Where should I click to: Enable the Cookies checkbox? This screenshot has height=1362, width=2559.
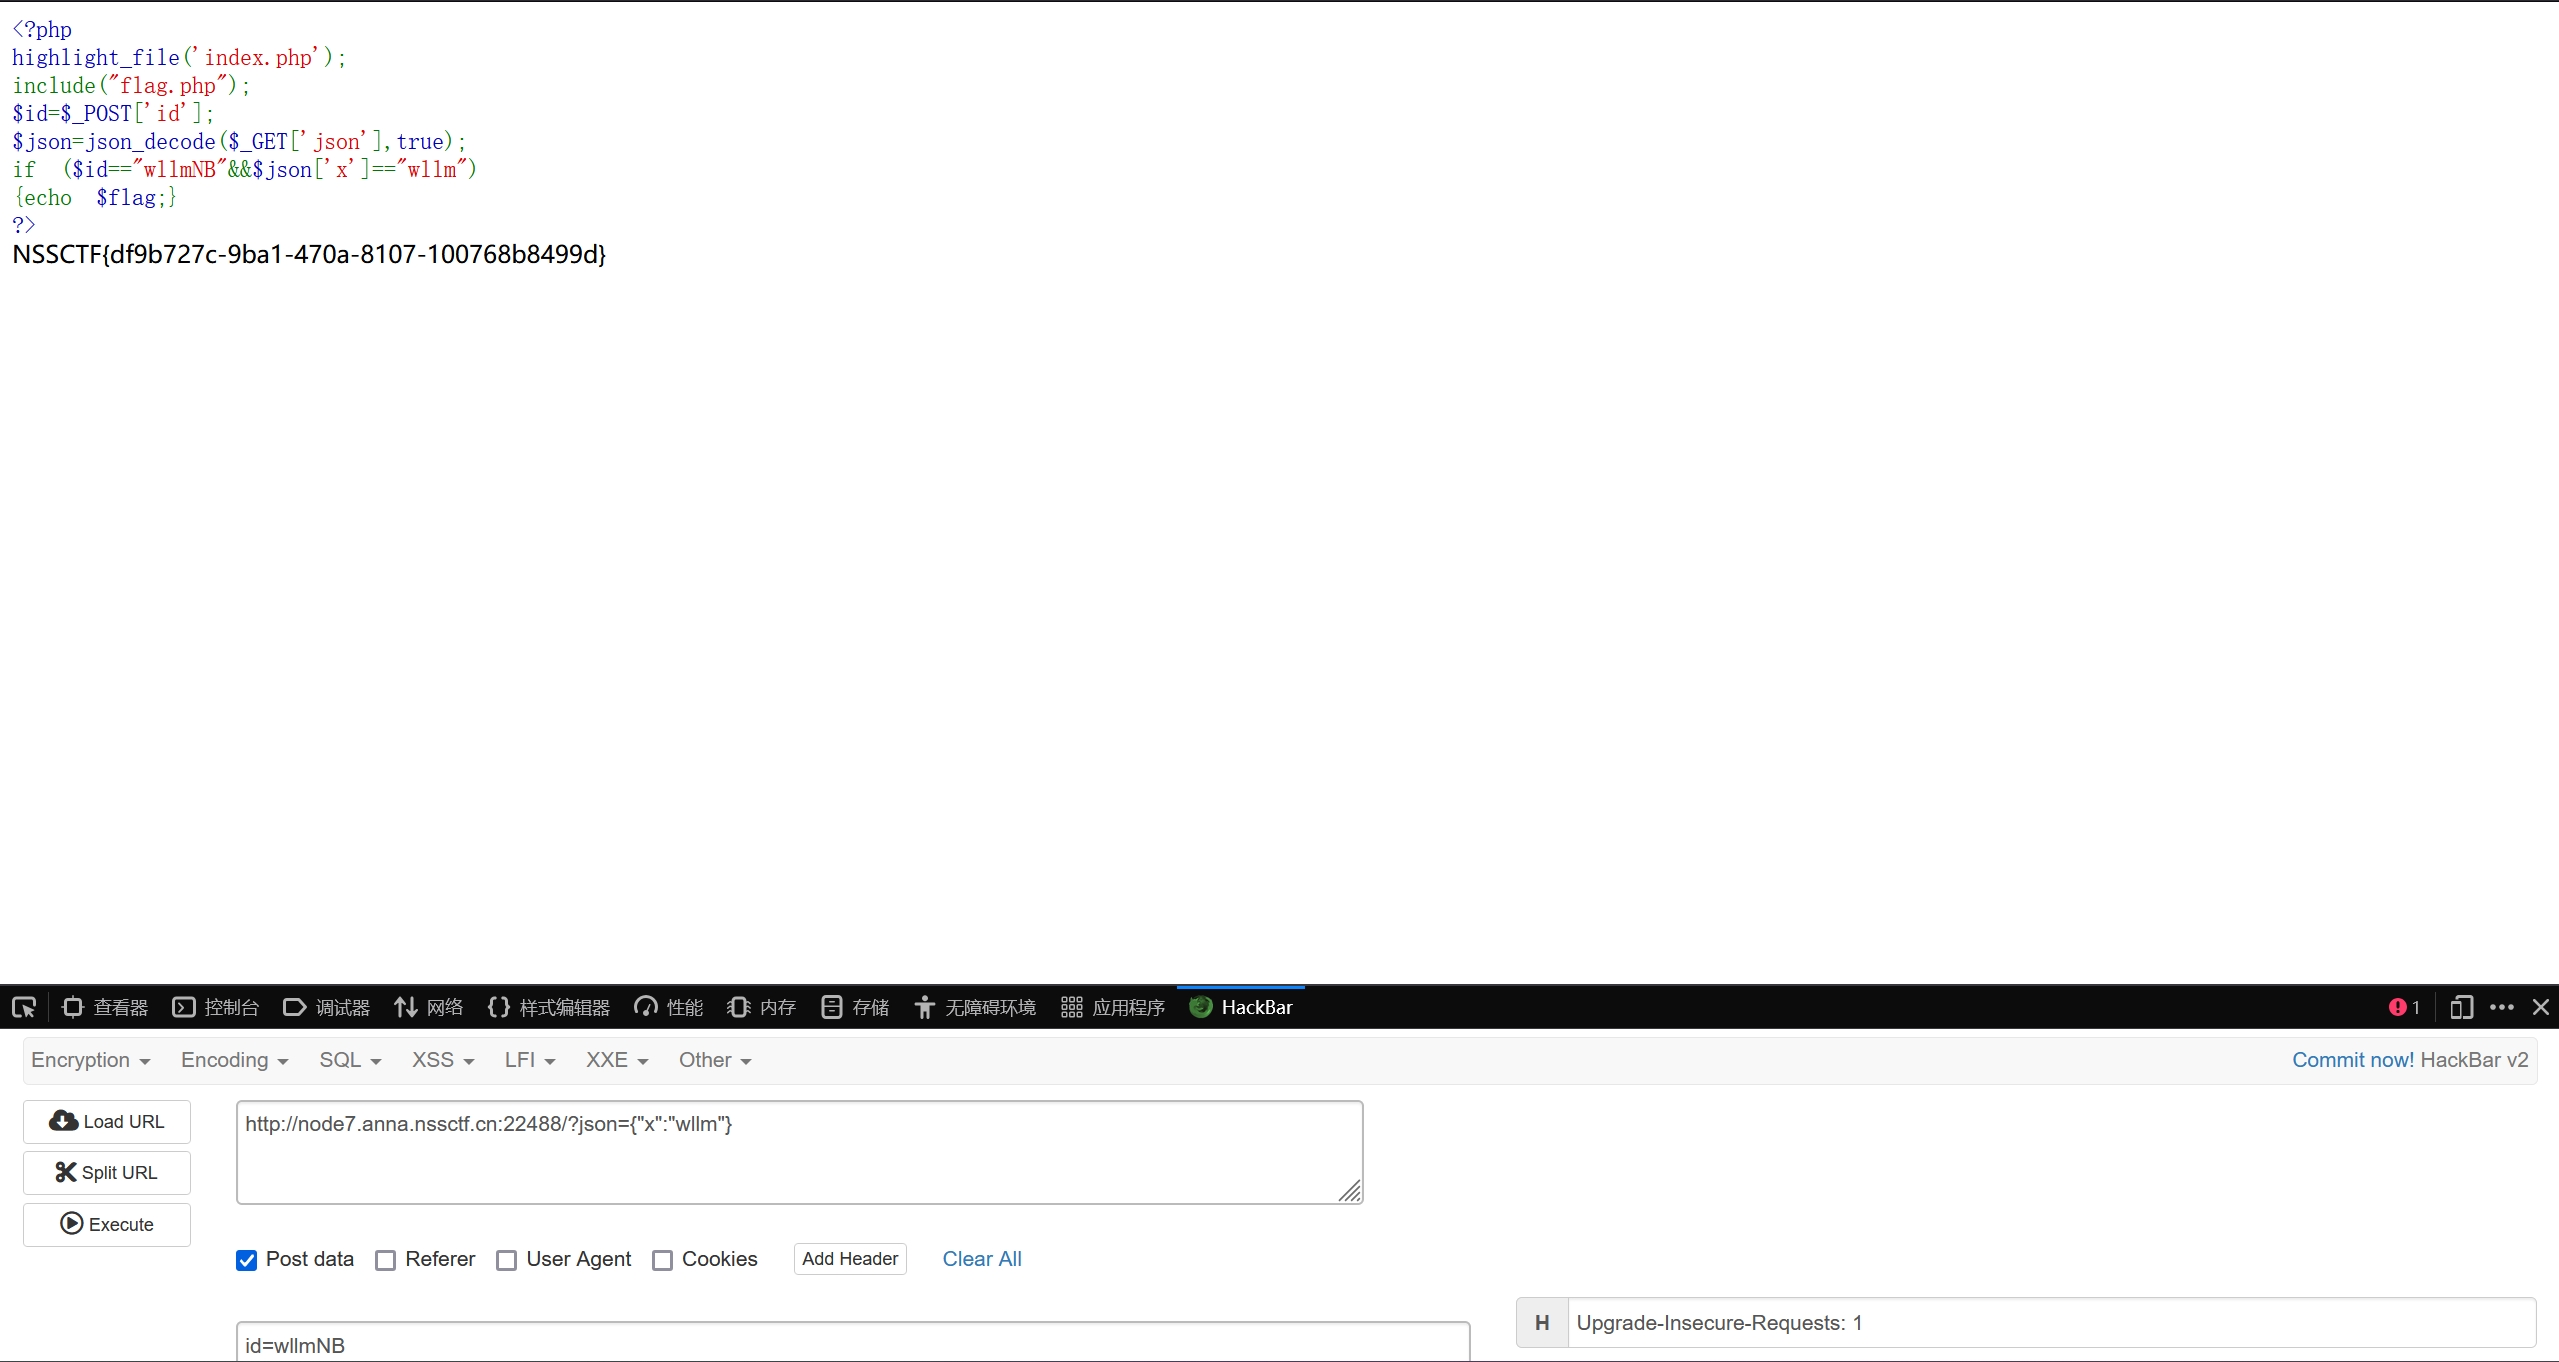[662, 1260]
